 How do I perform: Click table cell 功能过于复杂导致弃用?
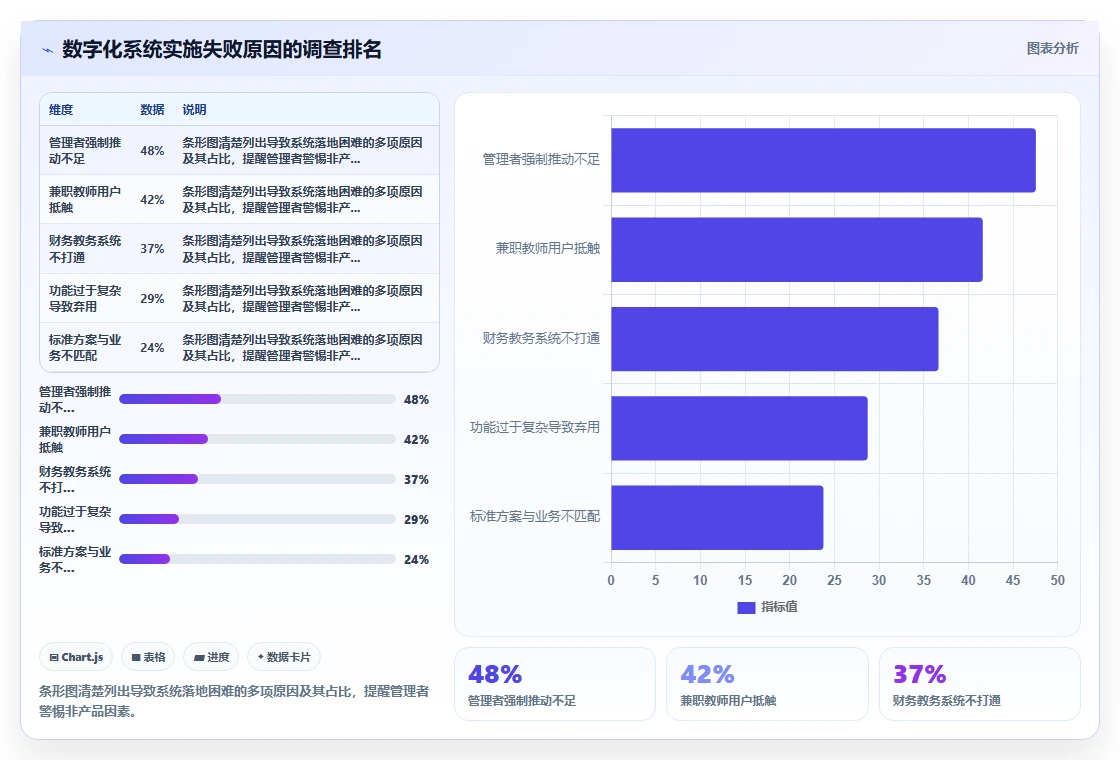coord(85,299)
